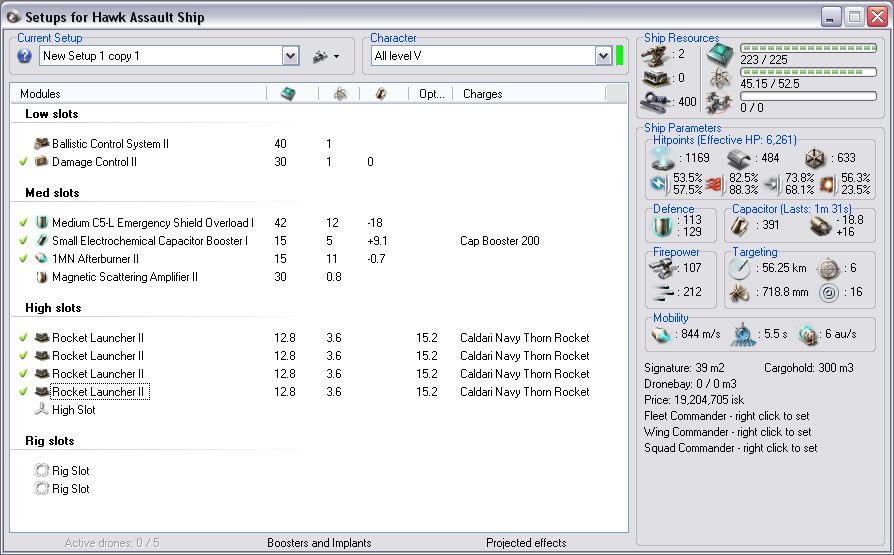Select the Magnetic Scattering Amplifier II row
Image resolution: width=894 pixels, height=555 pixels.
click(319, 277)
